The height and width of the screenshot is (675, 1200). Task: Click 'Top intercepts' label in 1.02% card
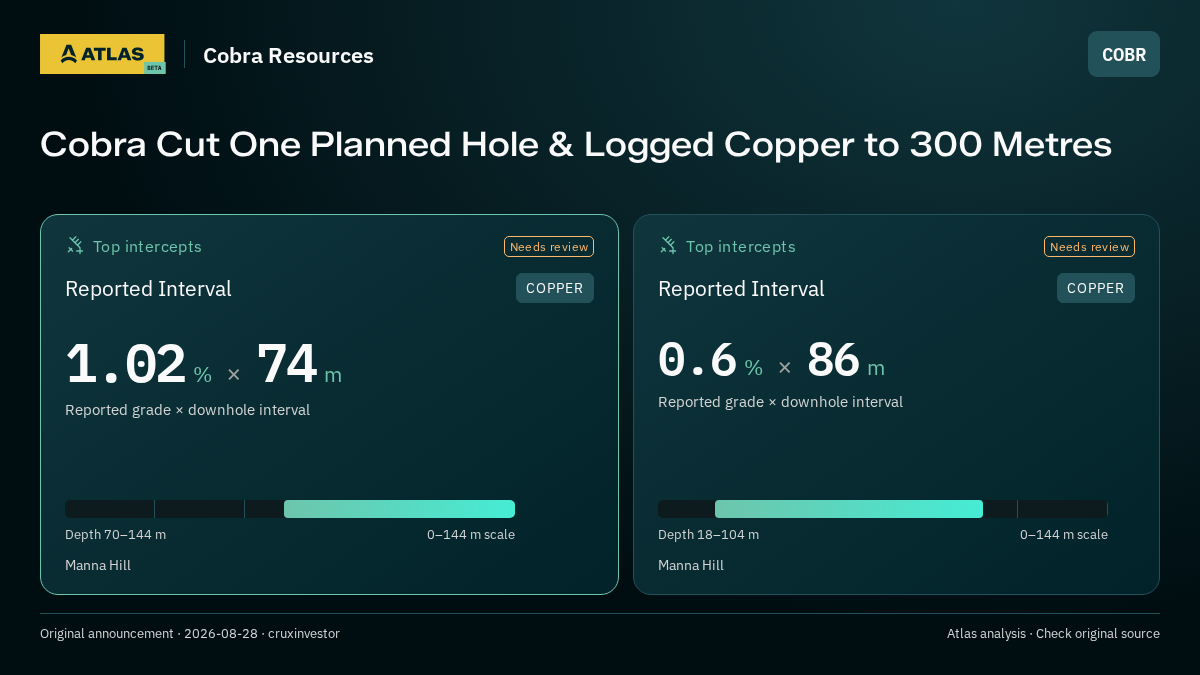coord(147,247)
